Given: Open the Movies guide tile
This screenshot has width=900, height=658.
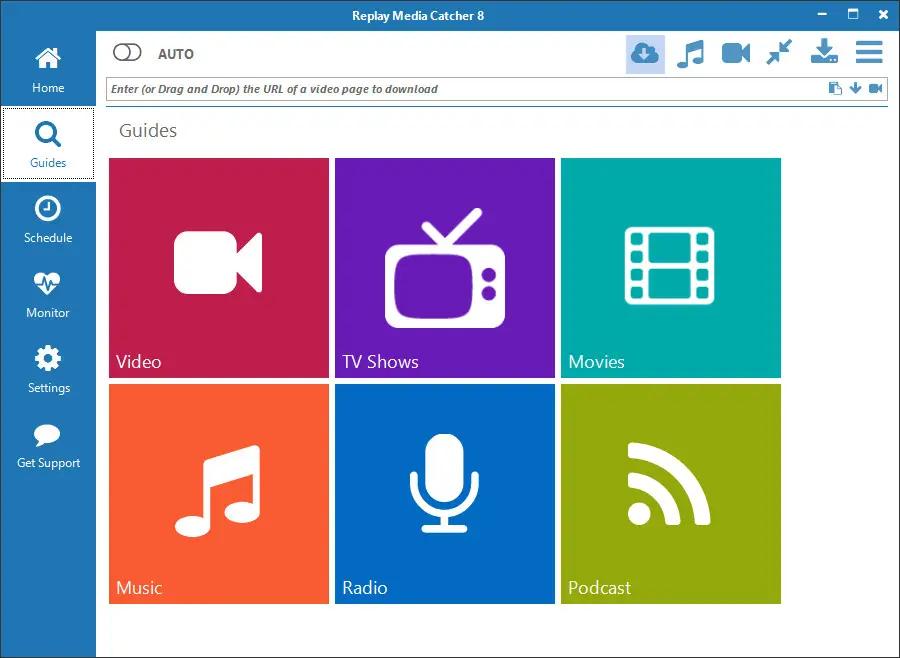Looking at the screenshot, I should pyautogui.click(x=671, y=268).
